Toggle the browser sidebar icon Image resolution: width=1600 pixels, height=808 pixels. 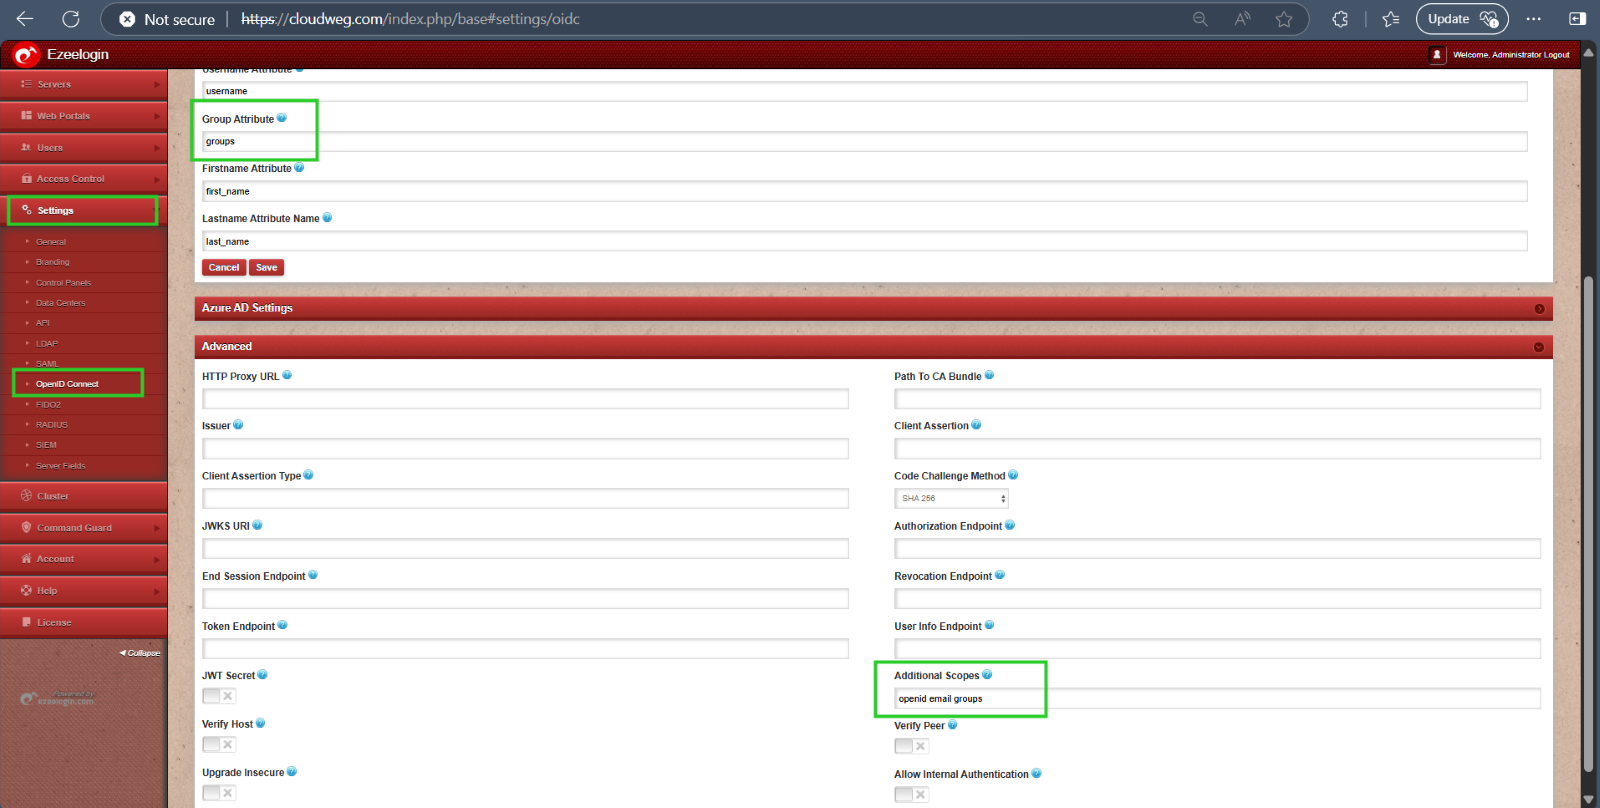[1577, 19]
